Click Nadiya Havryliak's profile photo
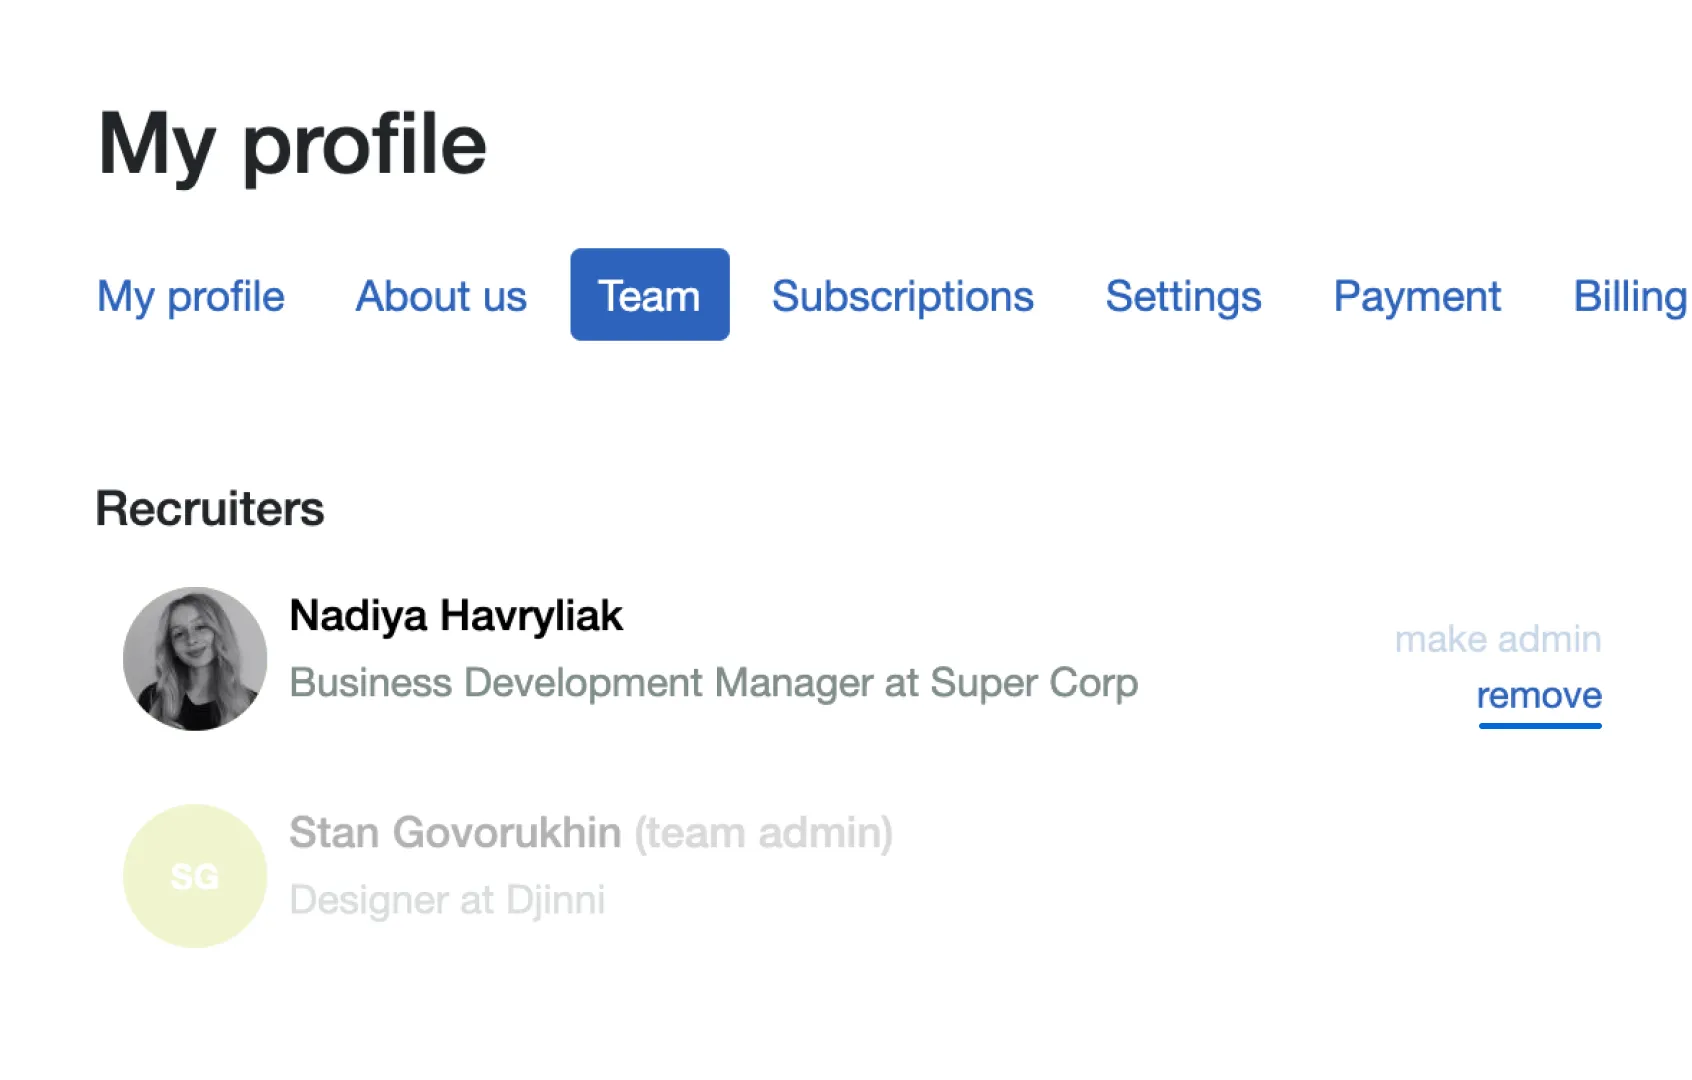 pyautogui.click(x=195, y=659)
